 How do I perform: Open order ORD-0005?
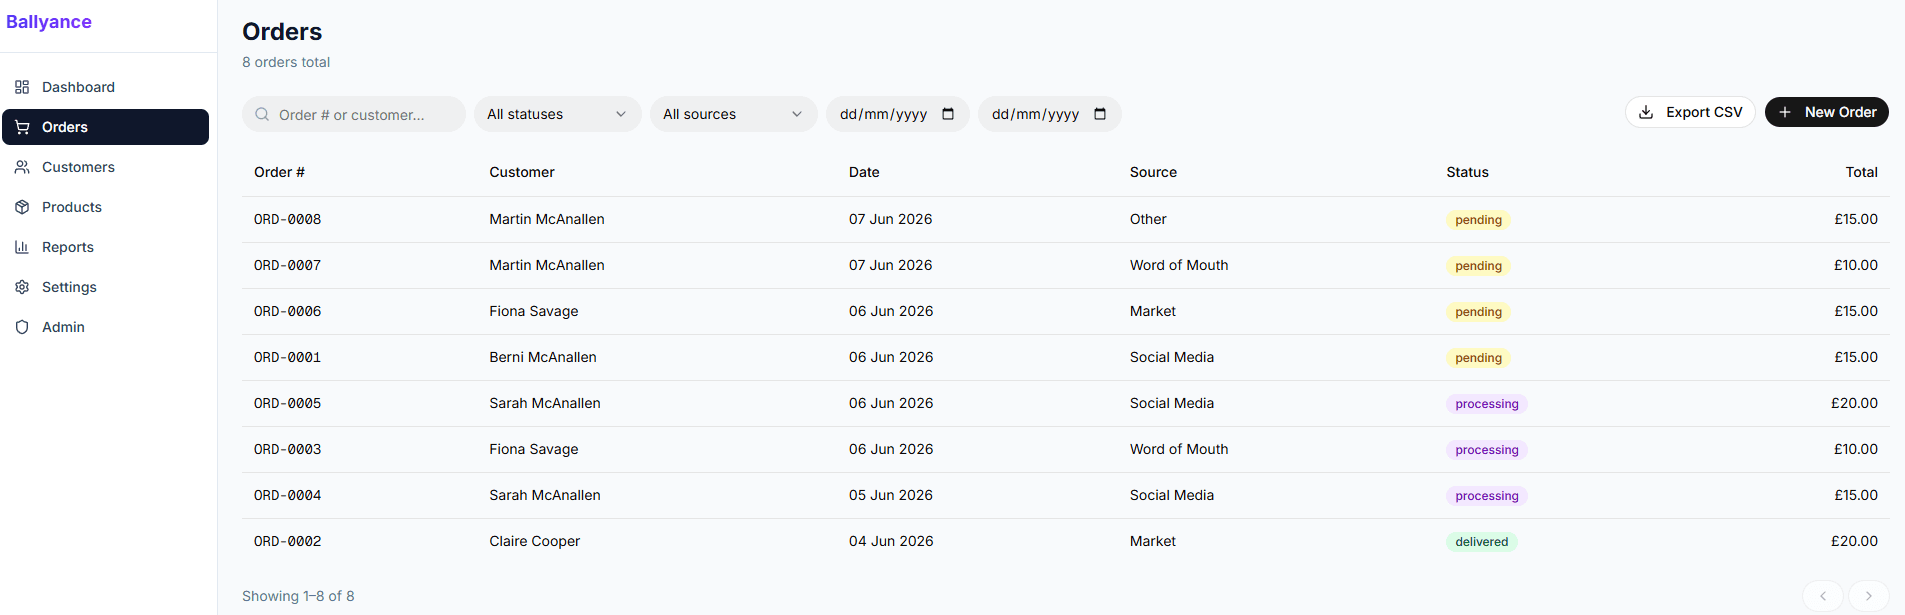[x=288, y=403]
